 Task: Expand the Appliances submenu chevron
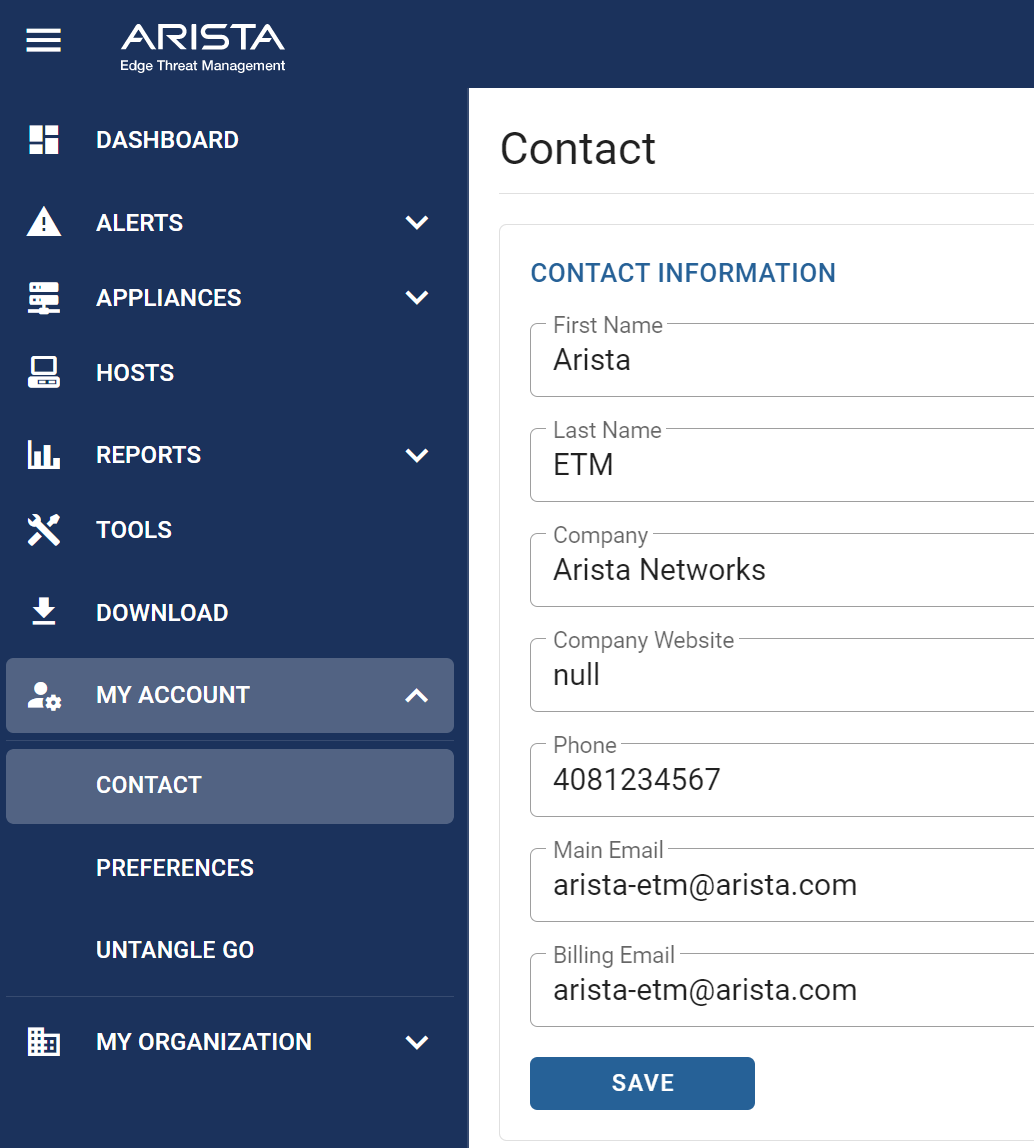coord(416,298)
